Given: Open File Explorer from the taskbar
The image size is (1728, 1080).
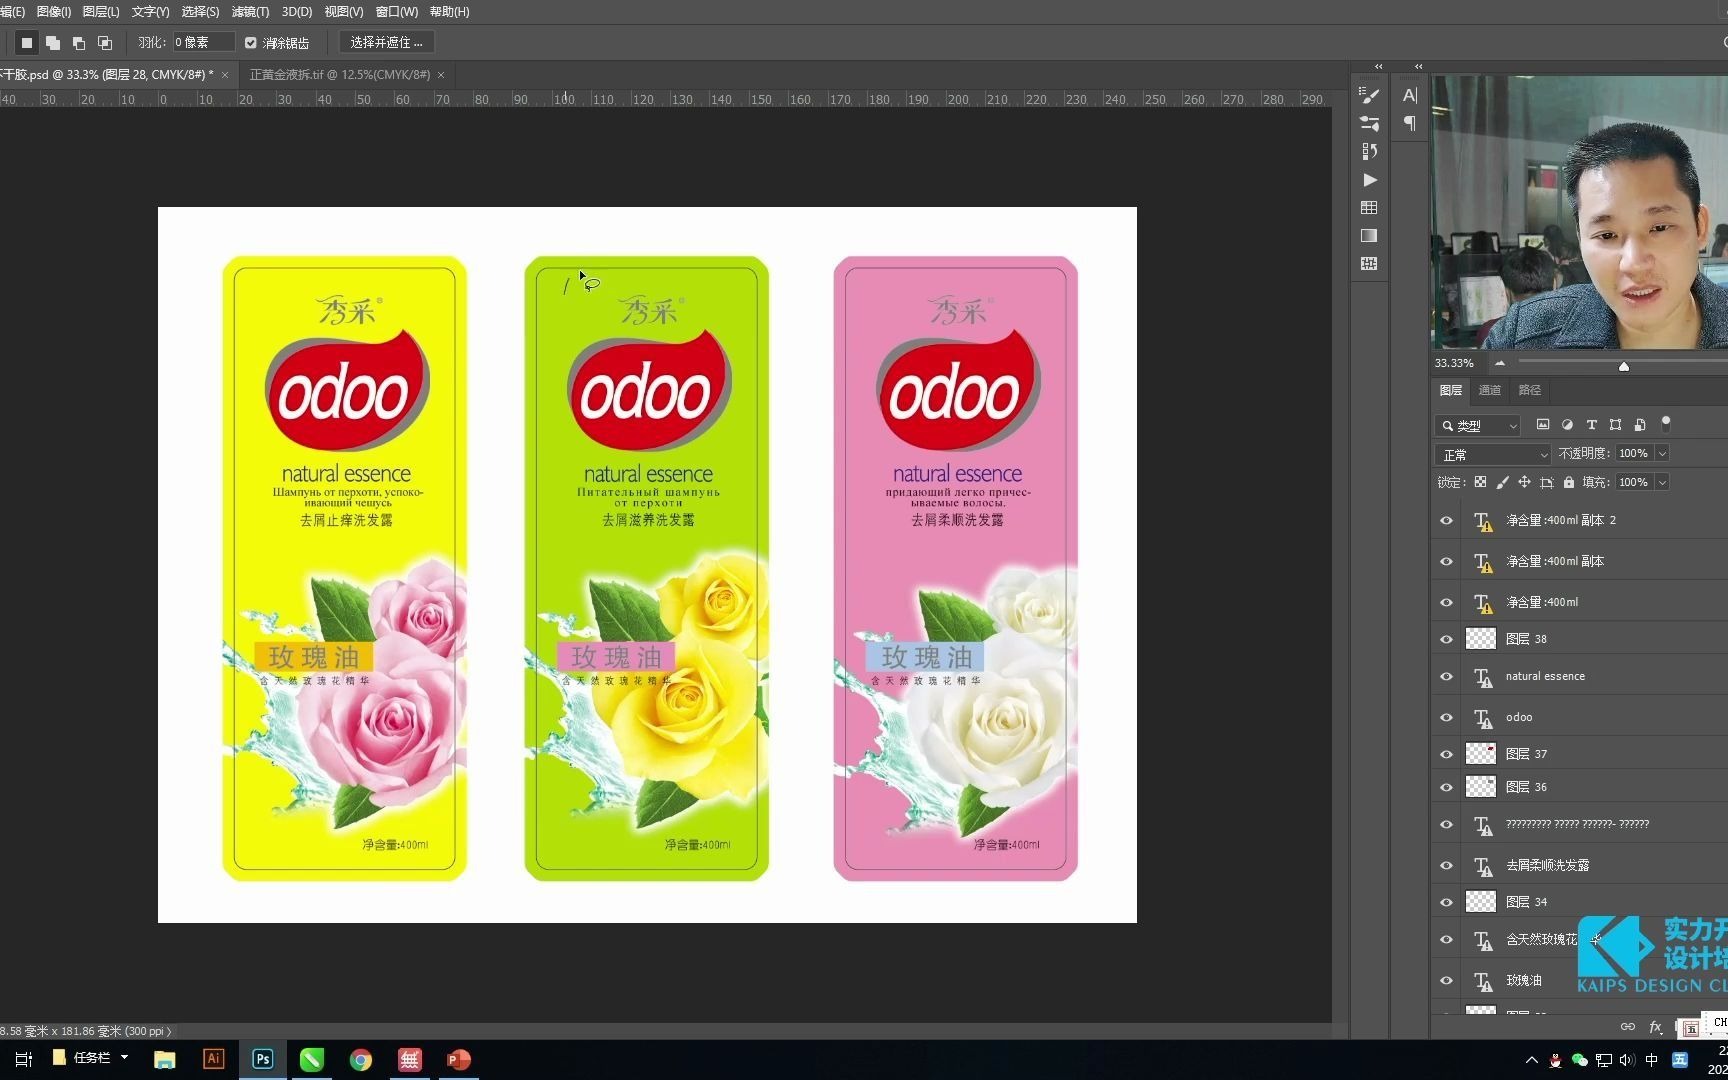Looking at the screenshot, I should tap(164, 1059).
